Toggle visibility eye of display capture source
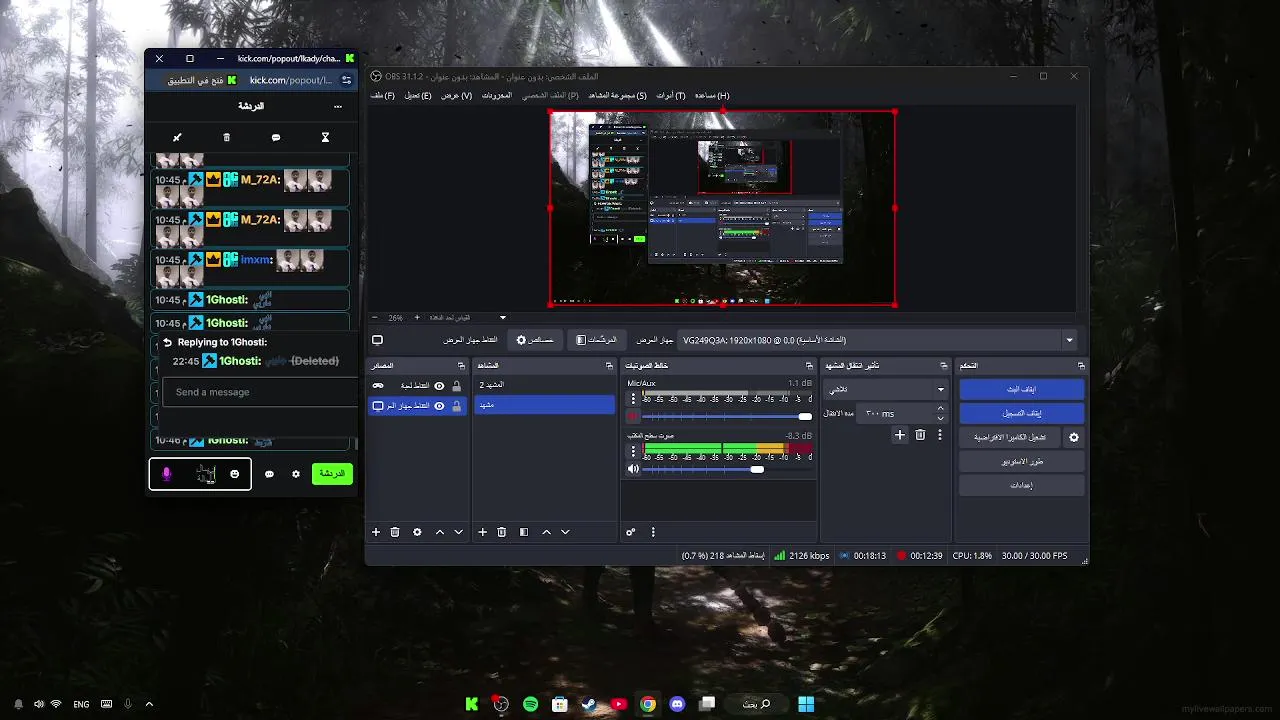1280x720 pixels. click(x=439, y=405)
